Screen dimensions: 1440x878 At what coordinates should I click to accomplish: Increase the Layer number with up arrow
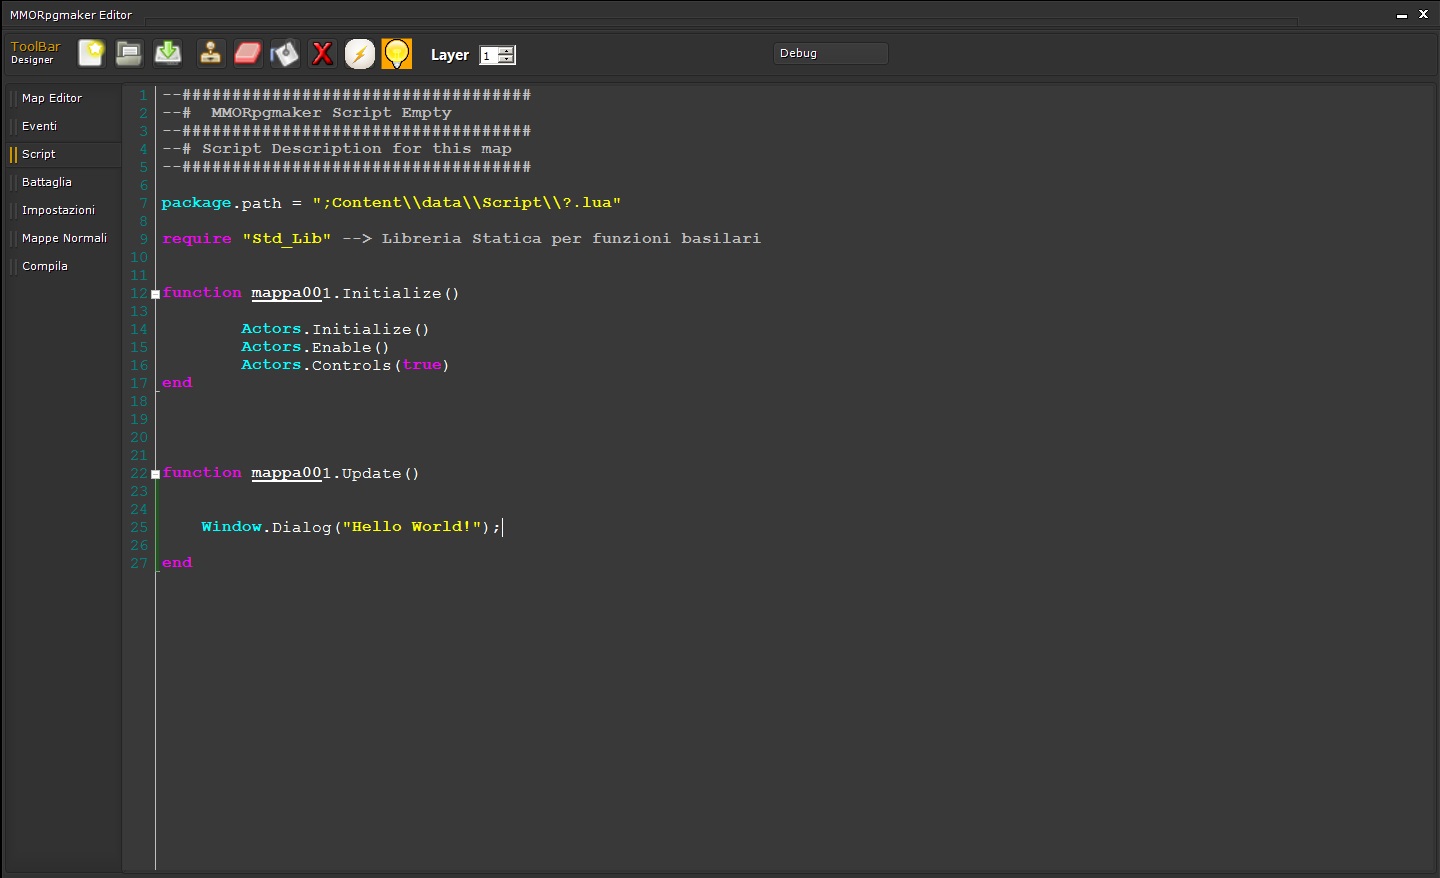coord(507,51)
